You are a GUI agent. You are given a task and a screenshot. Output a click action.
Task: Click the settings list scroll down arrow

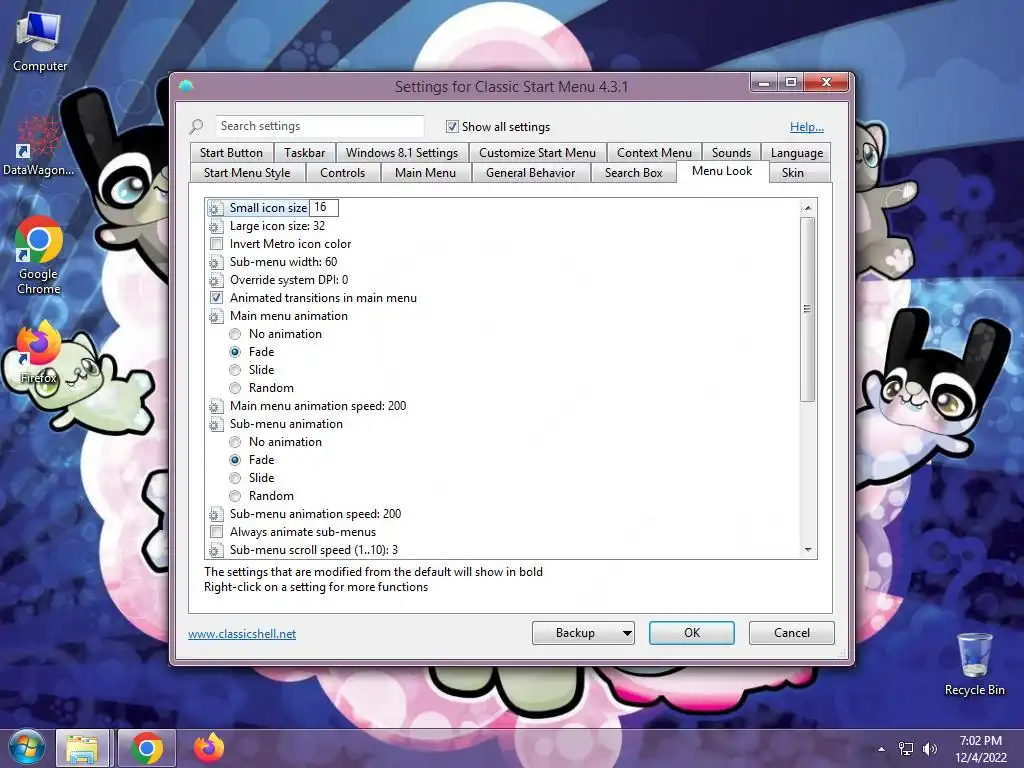[x=808, y=550]
